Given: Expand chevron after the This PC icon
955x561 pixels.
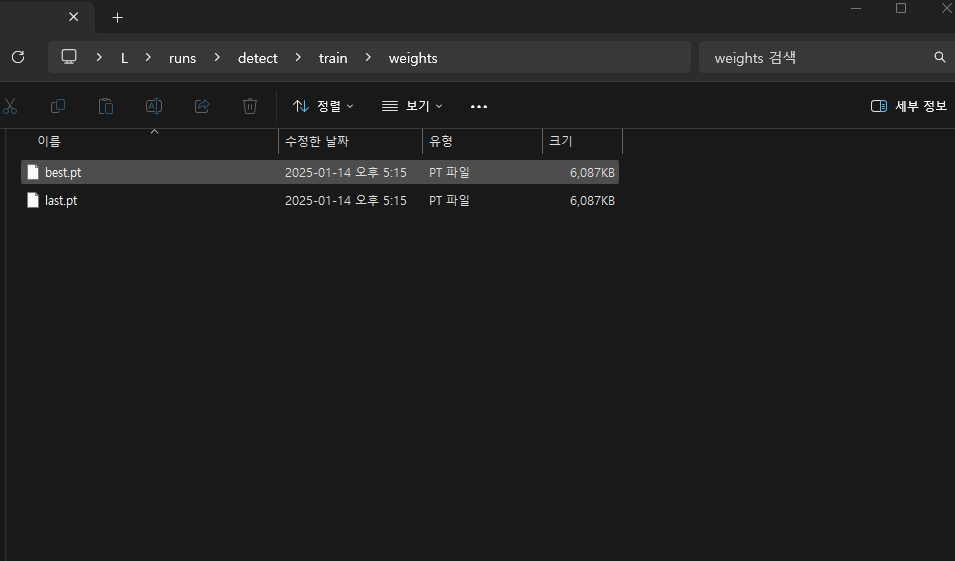Looking at the screenshot, I should click(x=99, y=57).
